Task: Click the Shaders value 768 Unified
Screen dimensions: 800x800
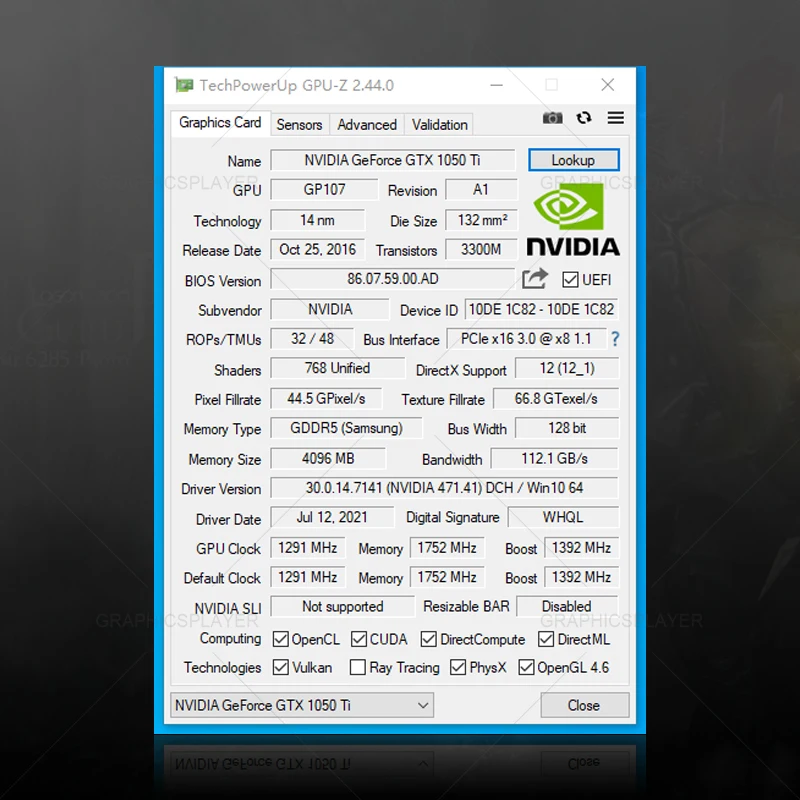Action: 338,368
